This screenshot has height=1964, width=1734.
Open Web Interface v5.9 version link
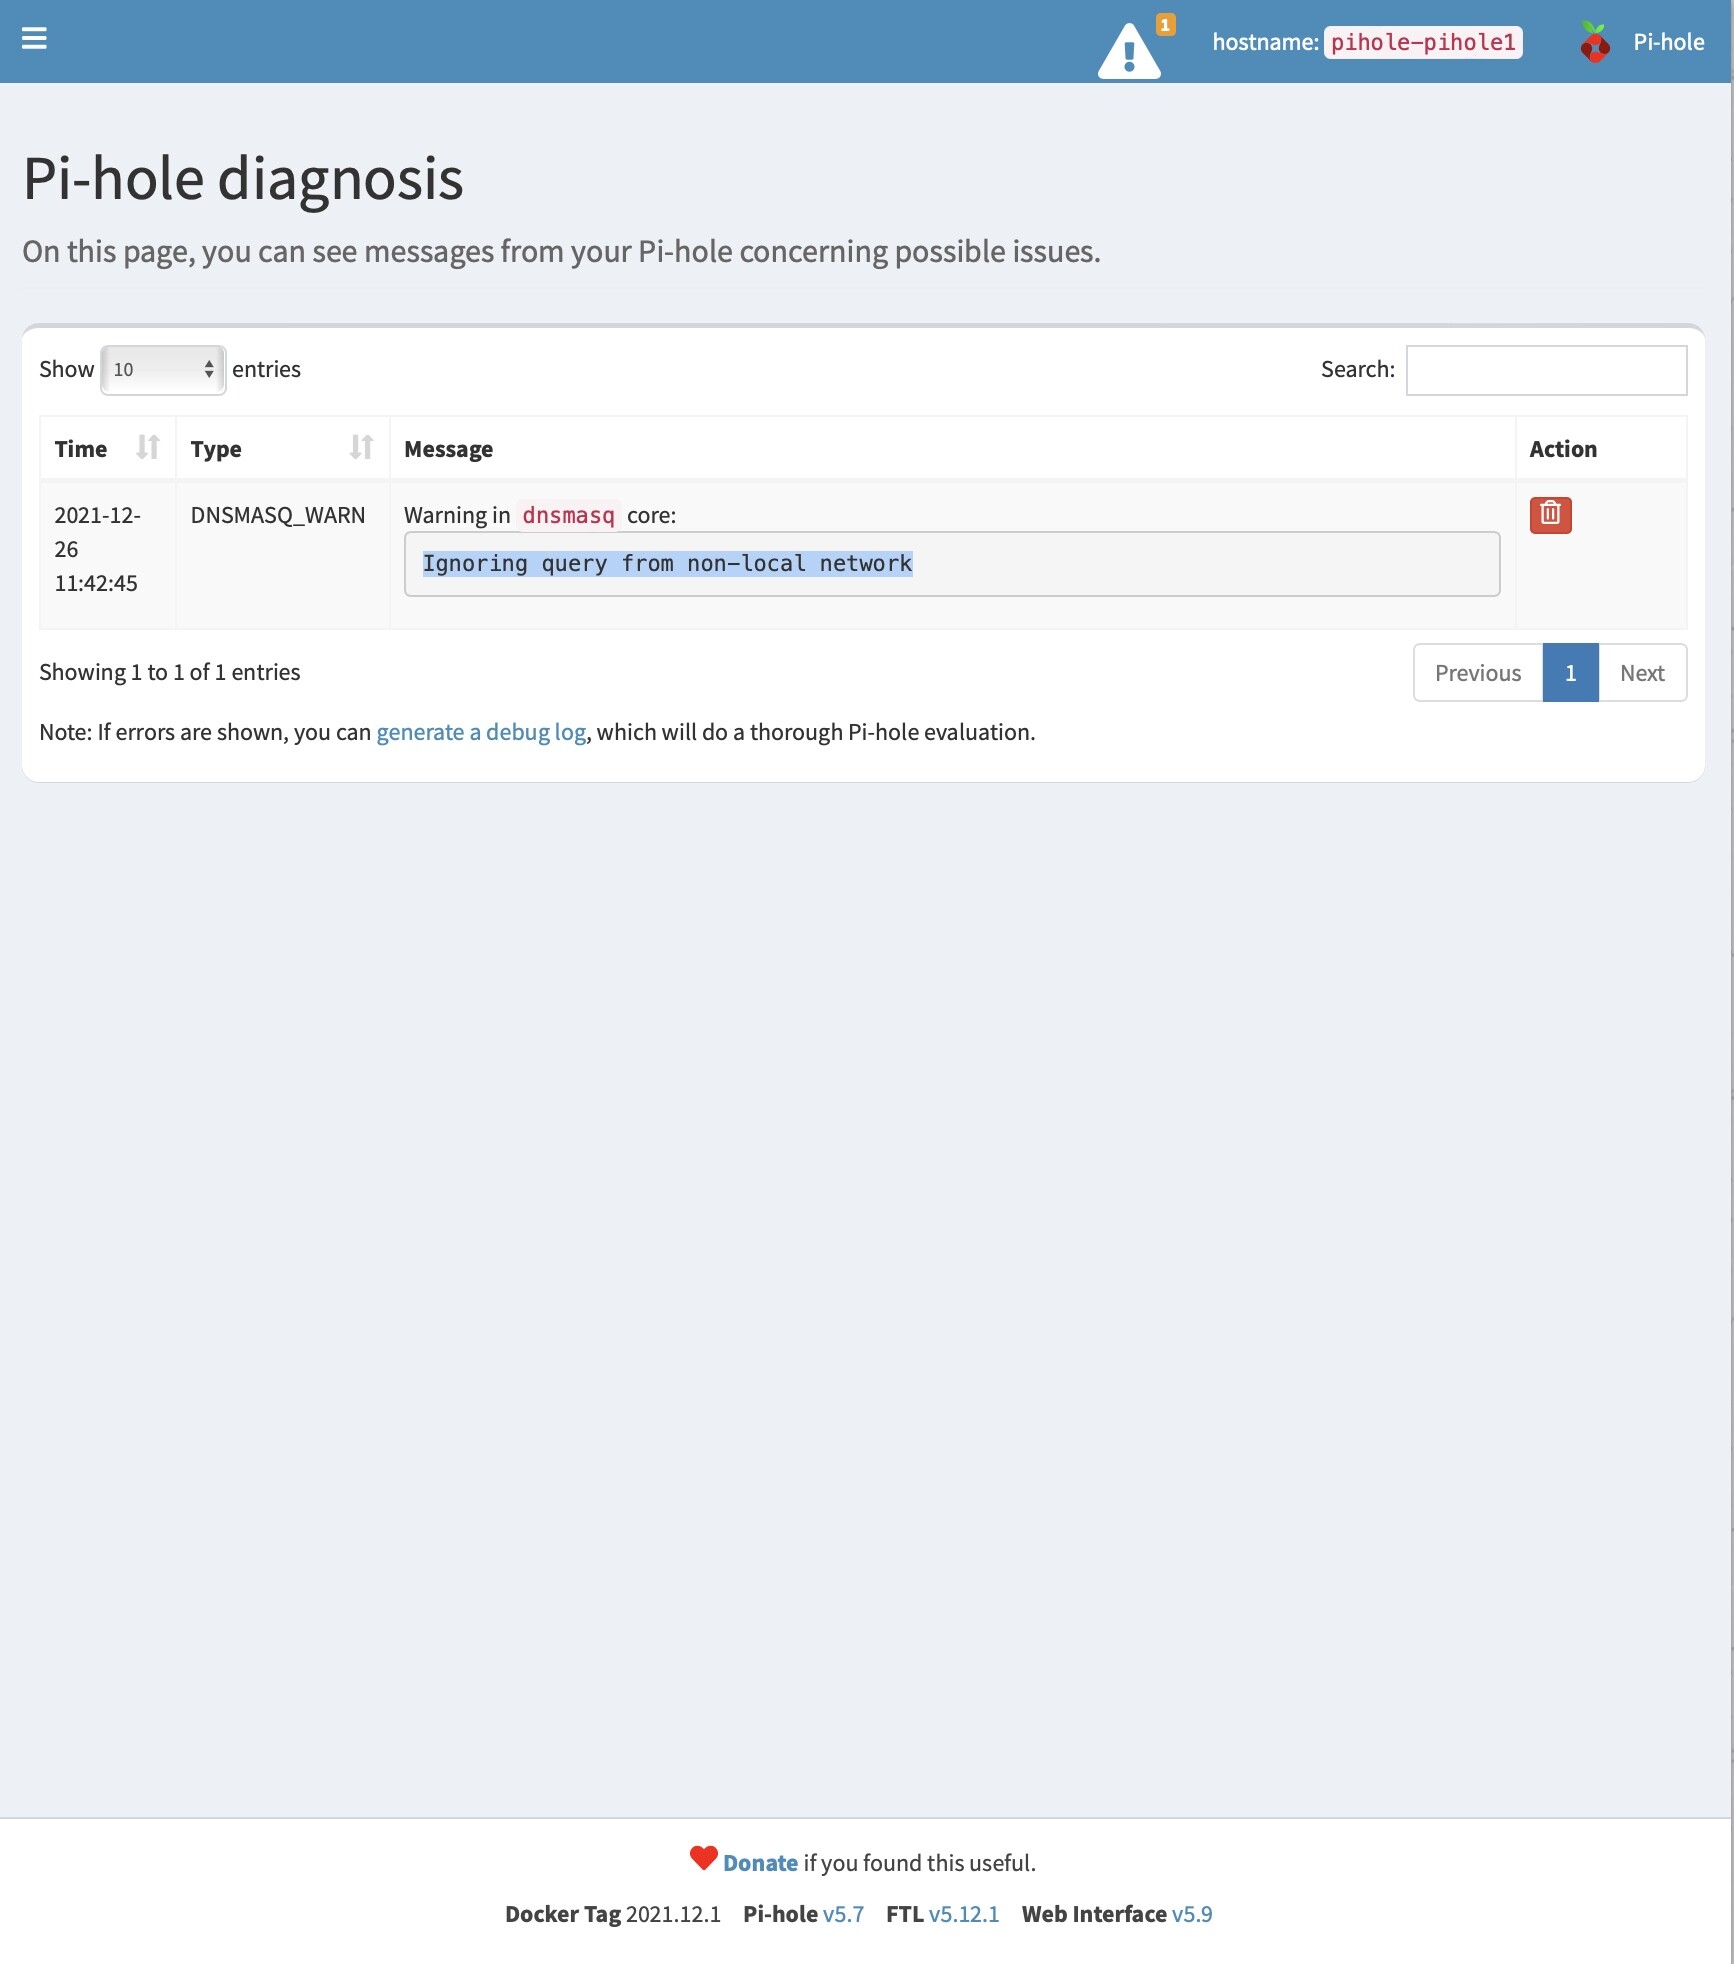(x=1191, y=1914)
